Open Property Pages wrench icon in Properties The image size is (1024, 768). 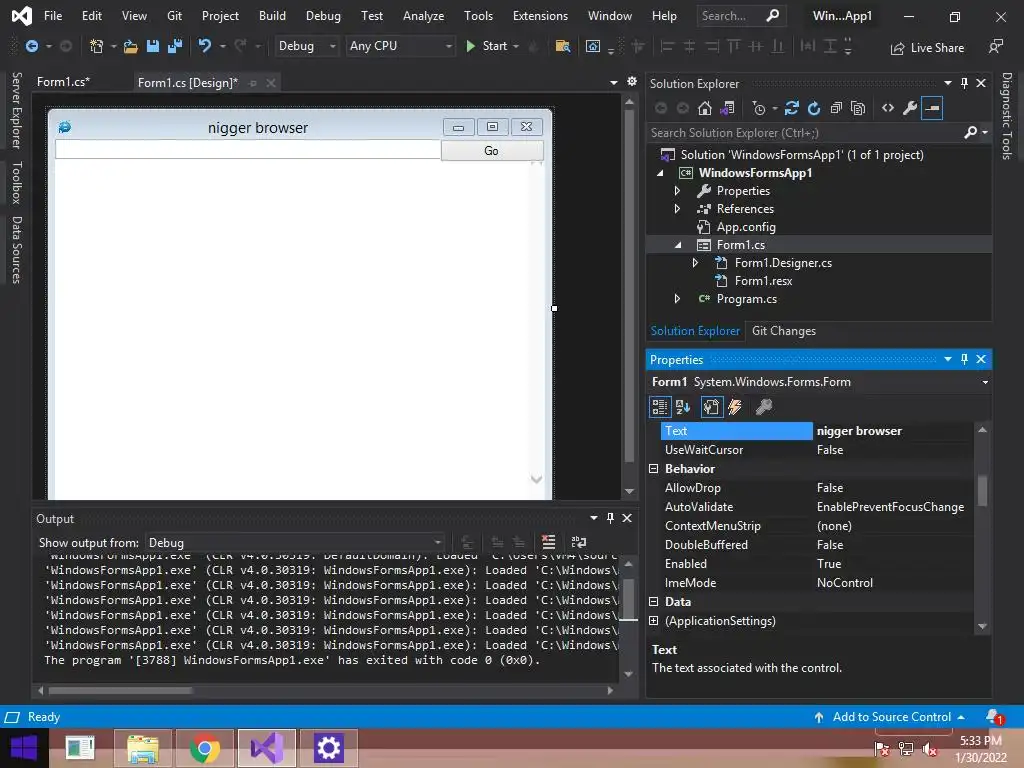coord(763,407)
